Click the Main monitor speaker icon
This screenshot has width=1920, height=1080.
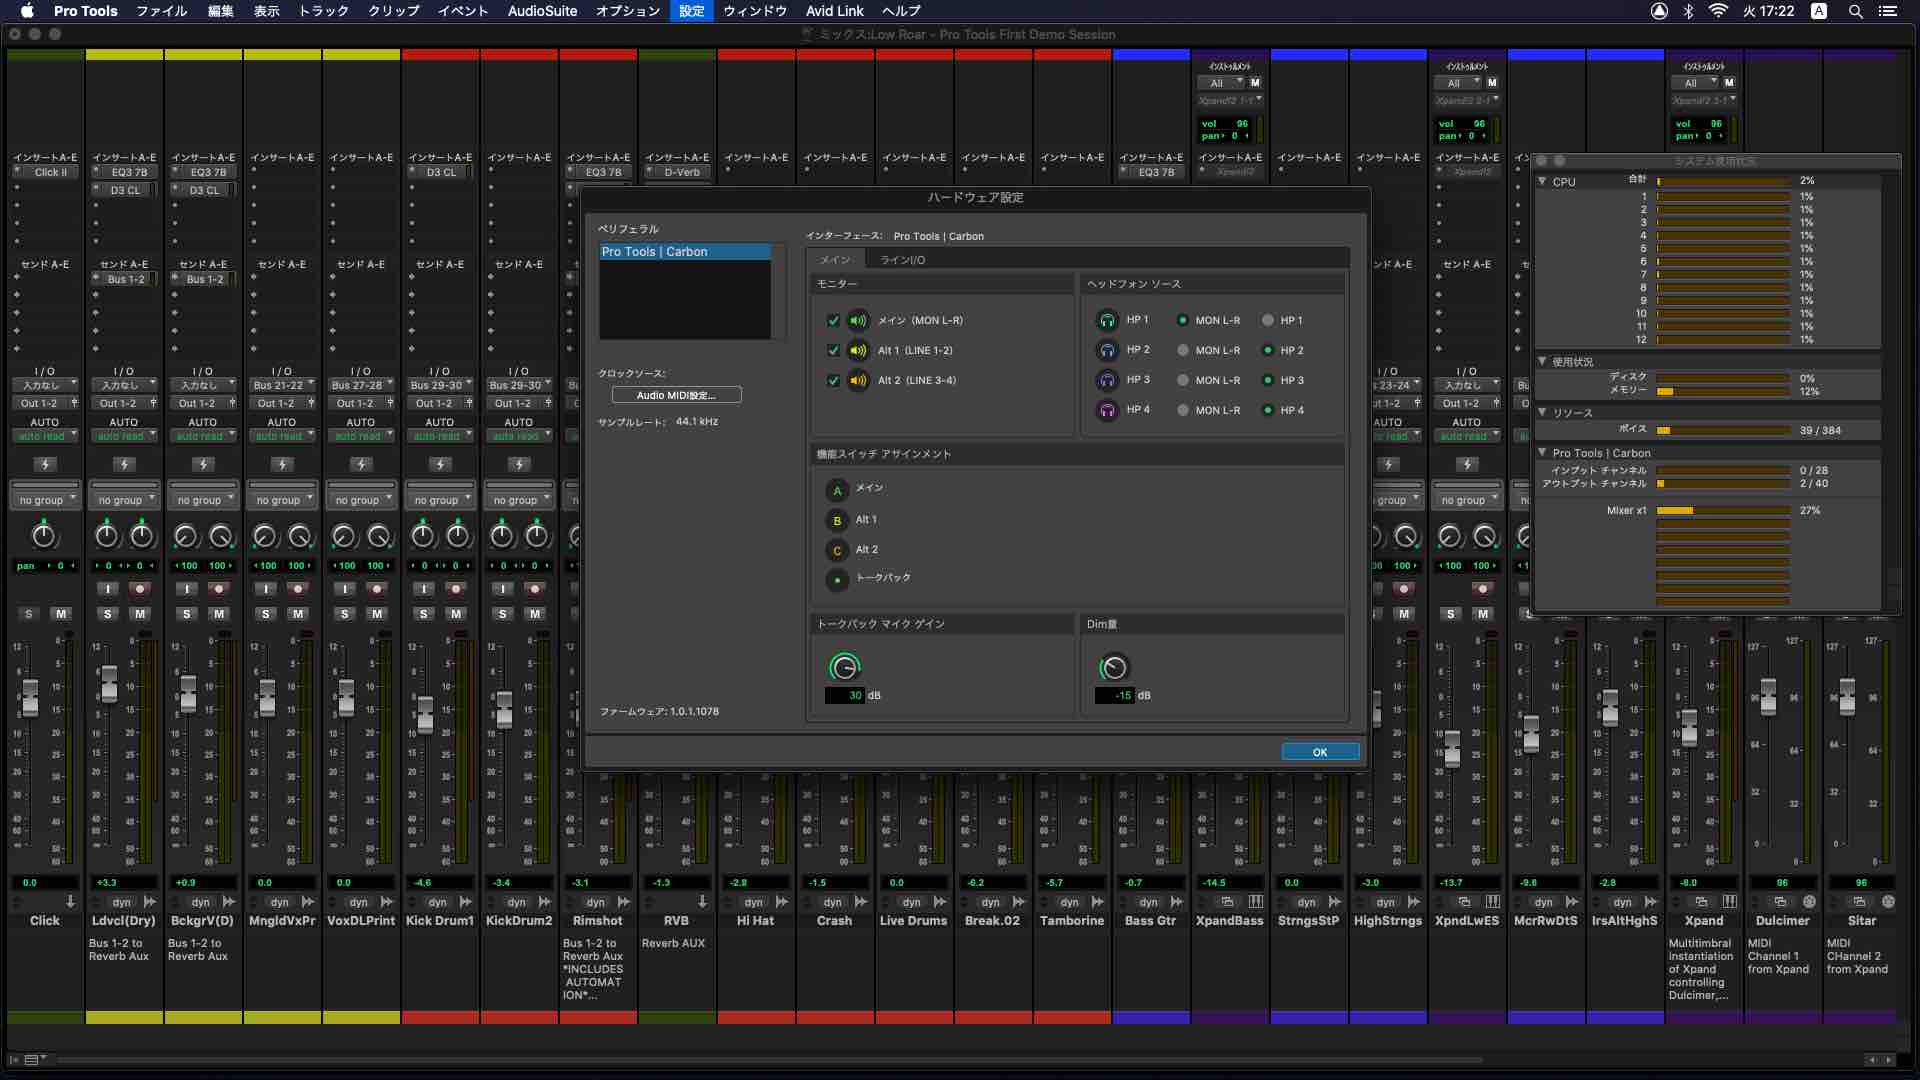[x=858, y=321]
